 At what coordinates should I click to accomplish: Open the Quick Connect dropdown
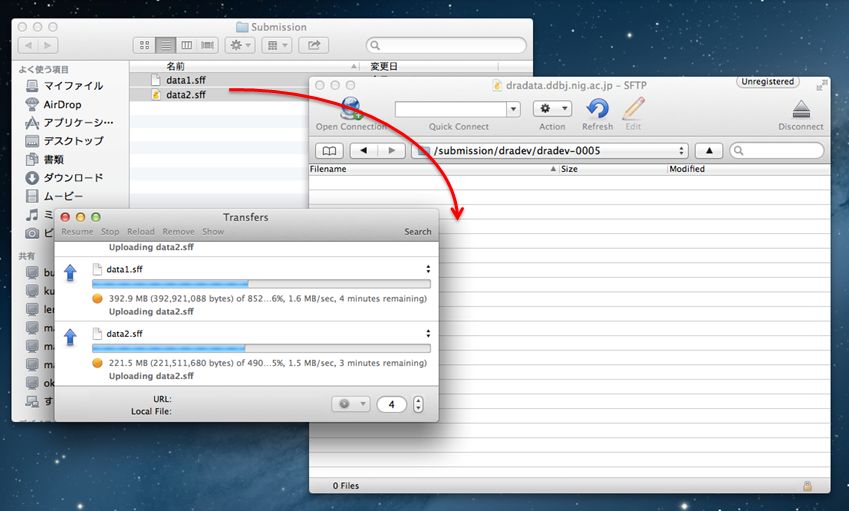click(x=514, y=108)
